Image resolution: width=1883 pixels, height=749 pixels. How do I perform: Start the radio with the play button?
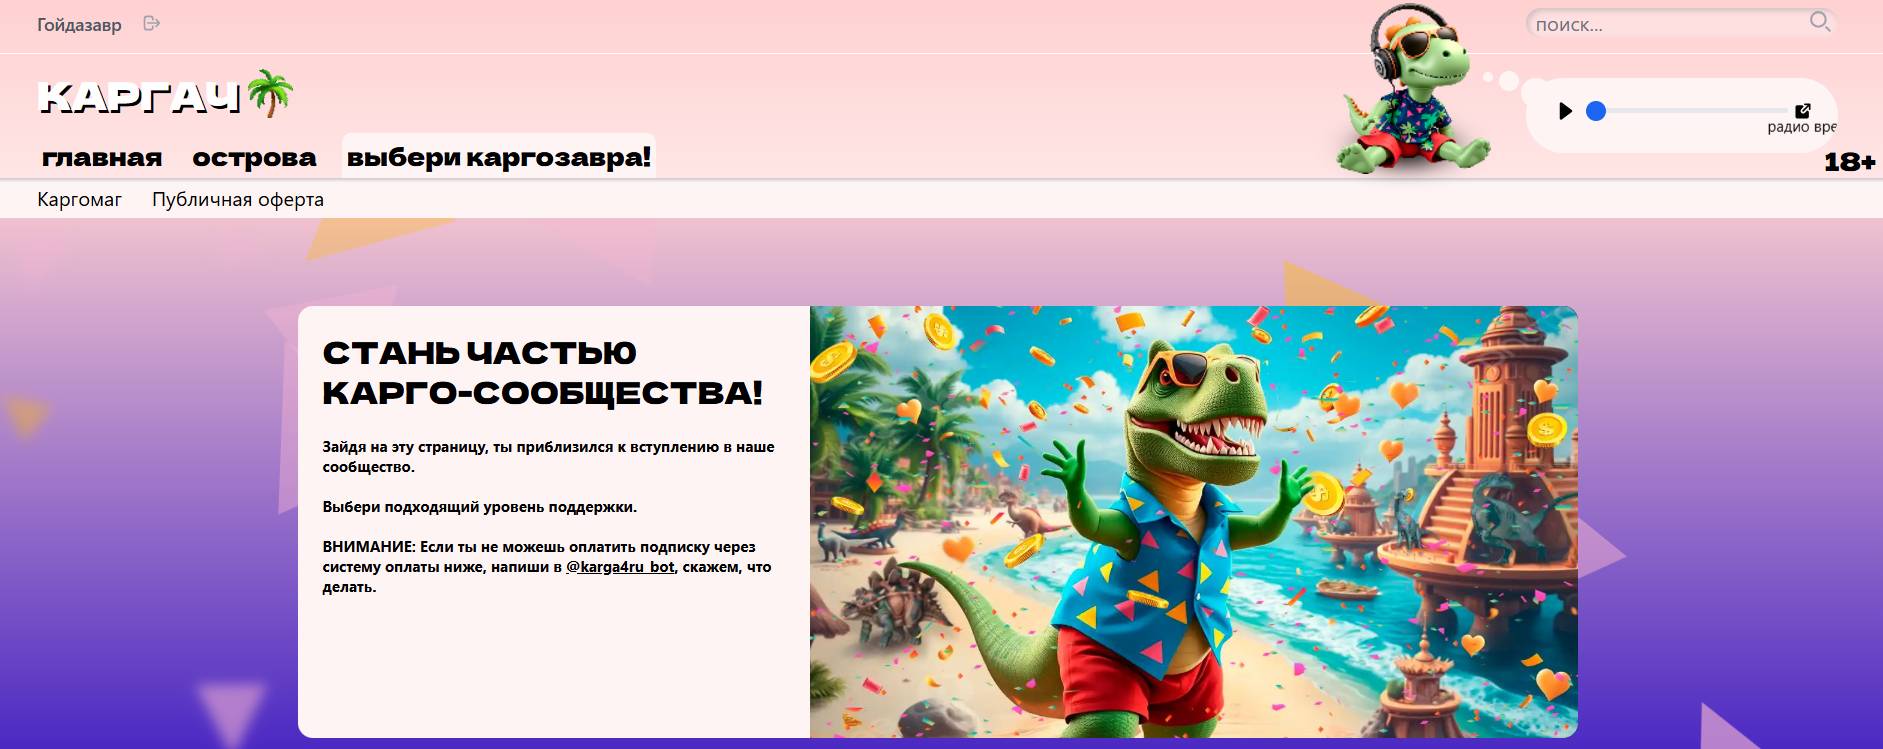tap(1566, 111)
